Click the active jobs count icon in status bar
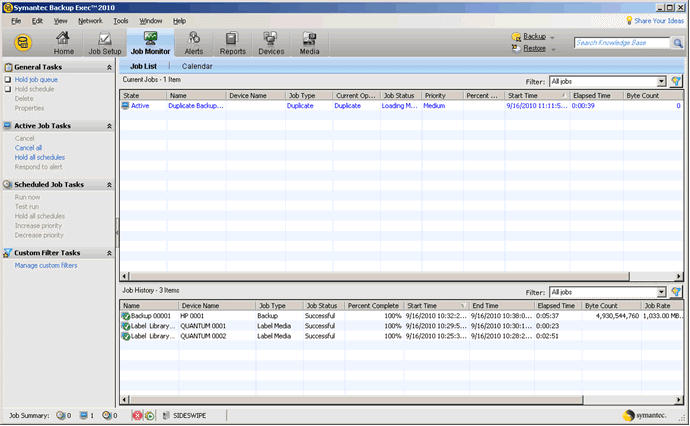Image resolution: width=690 pixels, height=426 pixels. click(x=84, y=415)
